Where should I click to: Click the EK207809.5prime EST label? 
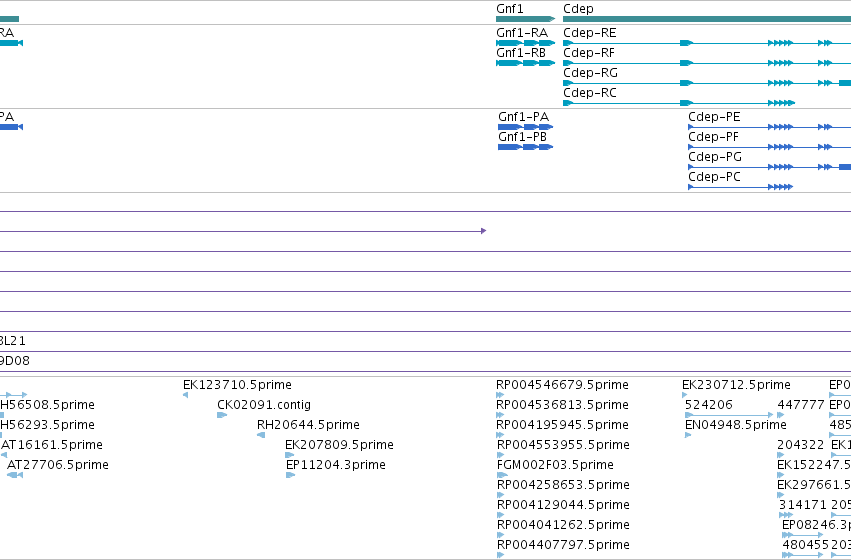click(339, 444)
